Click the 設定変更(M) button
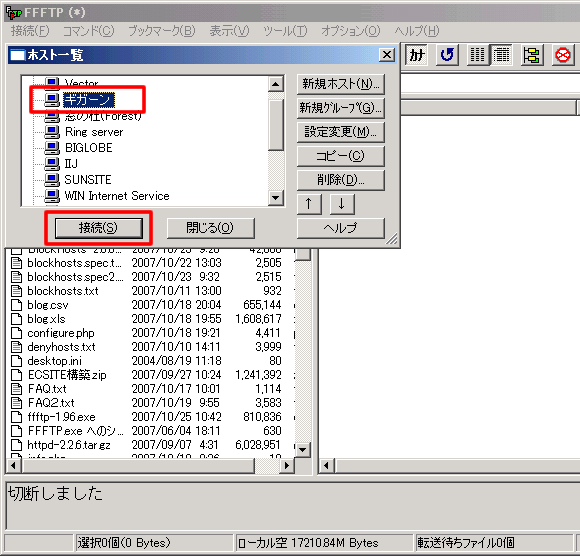Image resolution: width=580 pixels, height=556 pixels. click(341, 132)
